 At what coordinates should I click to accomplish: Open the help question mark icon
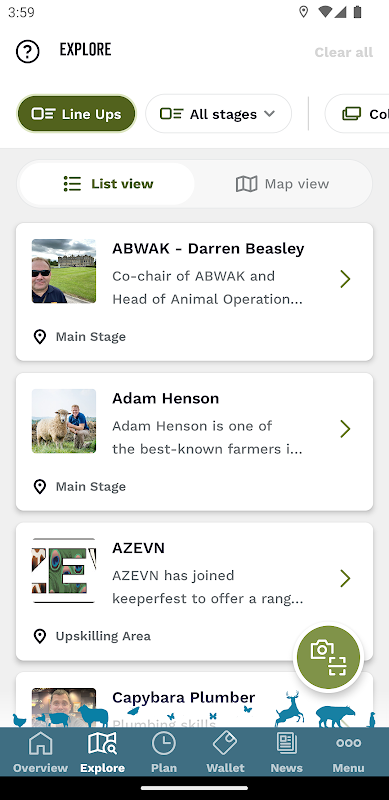[x=28, y=52]
